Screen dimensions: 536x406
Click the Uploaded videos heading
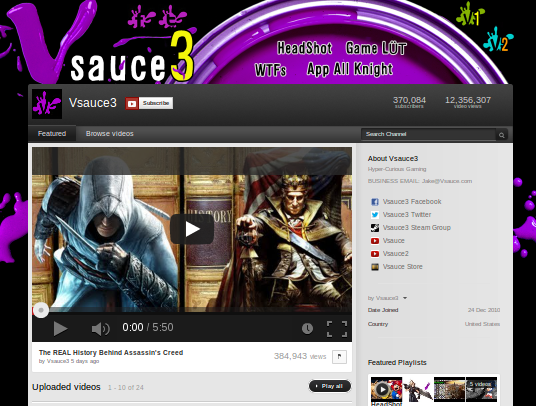click(x=66, y=387)
